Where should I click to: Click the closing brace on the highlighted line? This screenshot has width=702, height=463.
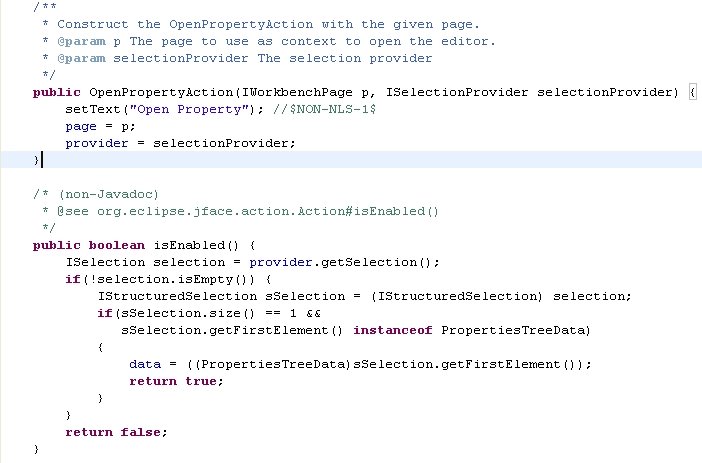pyautogui.click(x=37, y=160)
